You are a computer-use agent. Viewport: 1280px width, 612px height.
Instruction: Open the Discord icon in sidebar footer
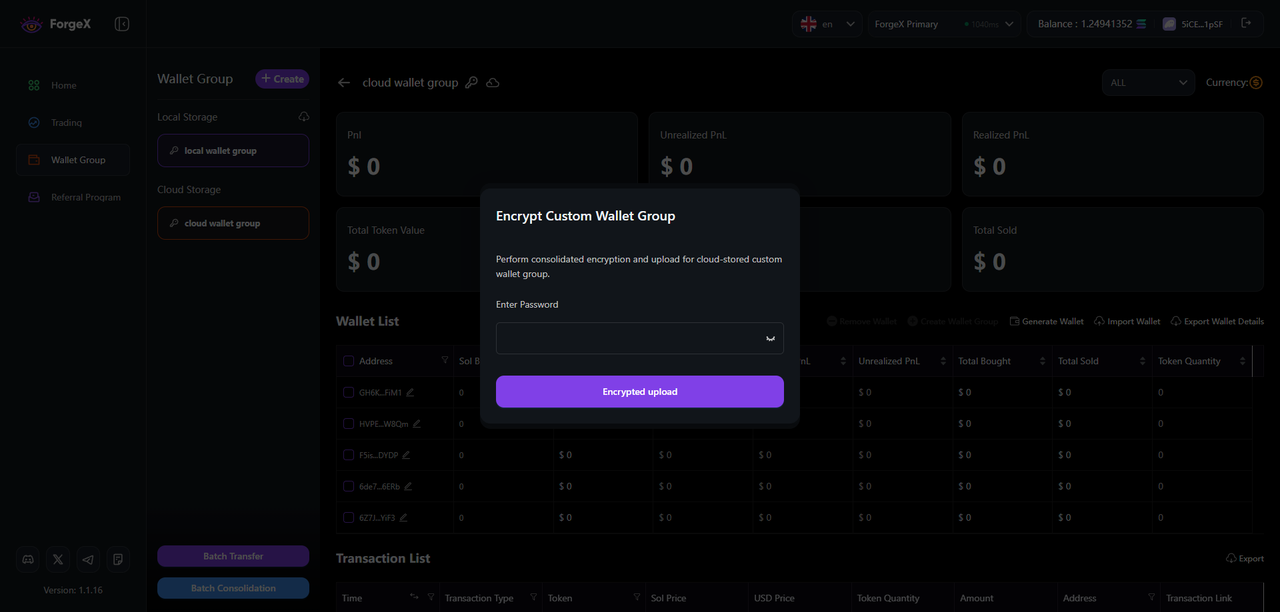coord(28,560)
